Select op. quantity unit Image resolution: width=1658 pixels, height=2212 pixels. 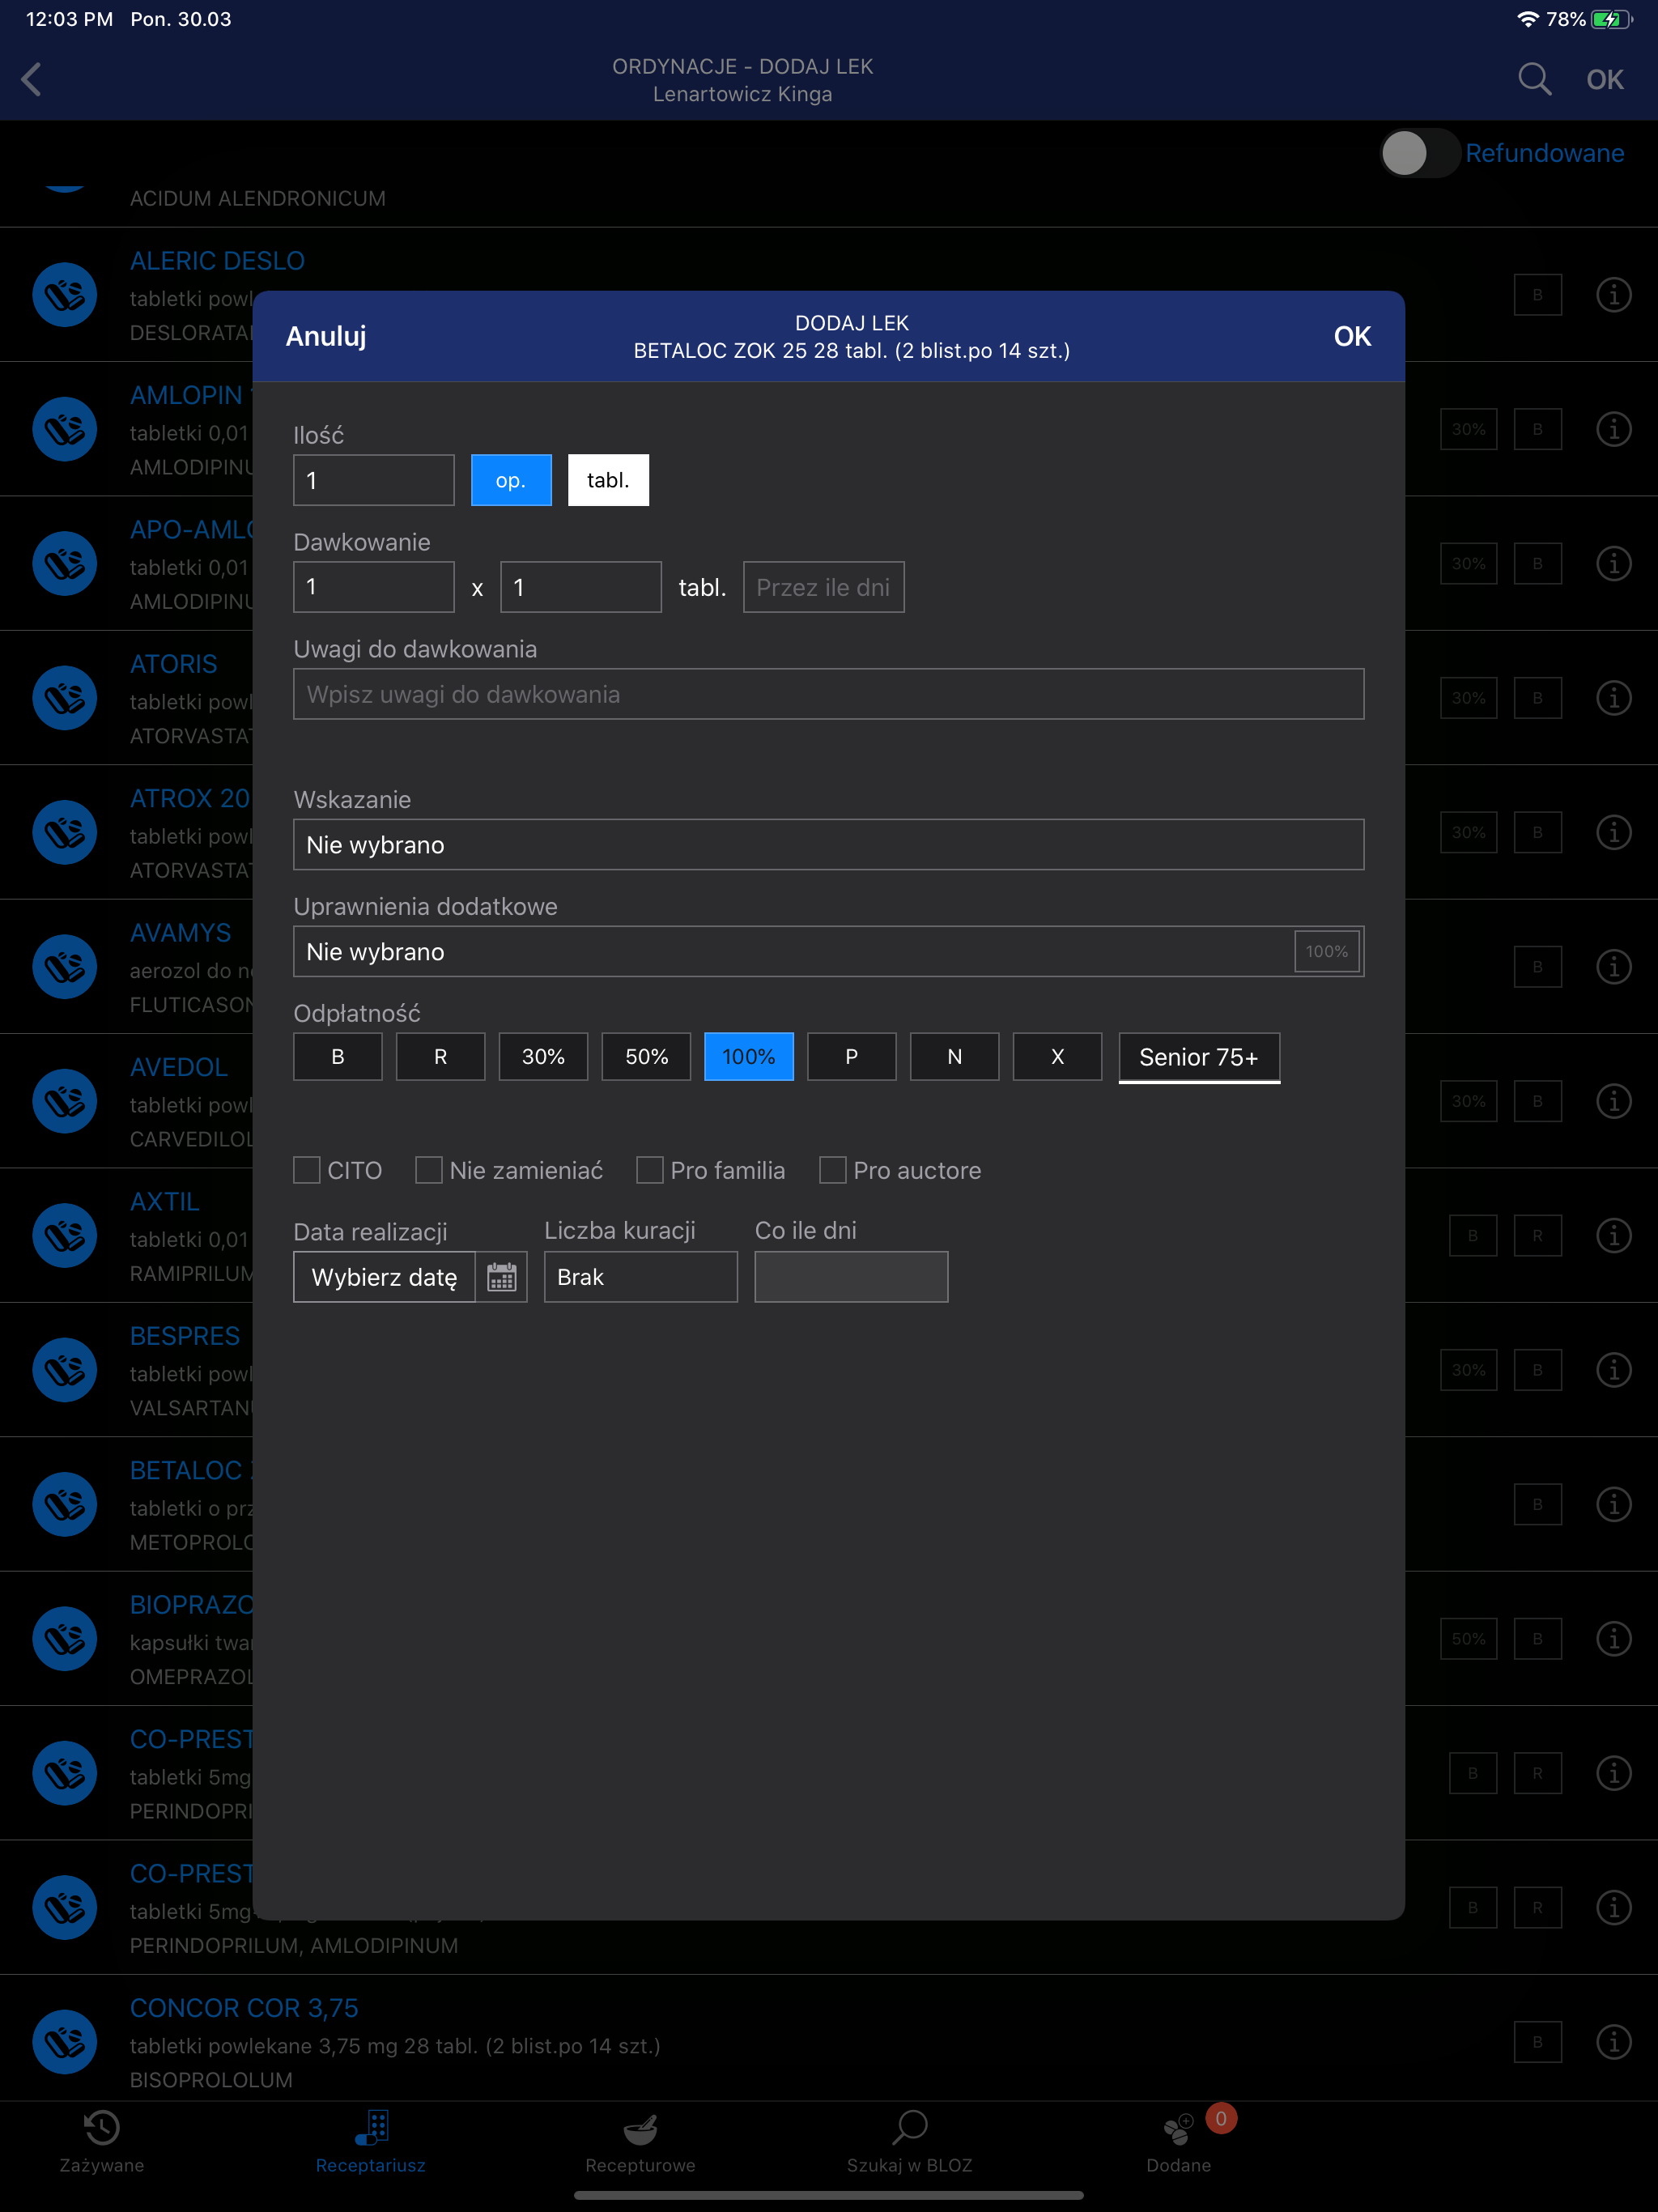tap(511, 480)
